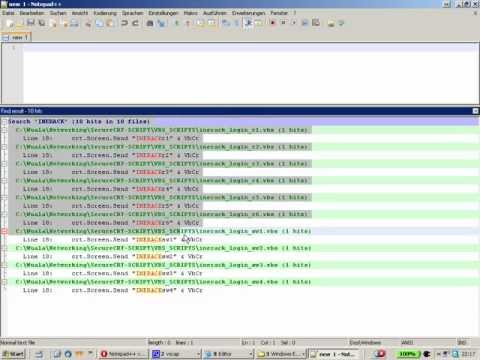Open the Datei menu

tap(8, 13)
